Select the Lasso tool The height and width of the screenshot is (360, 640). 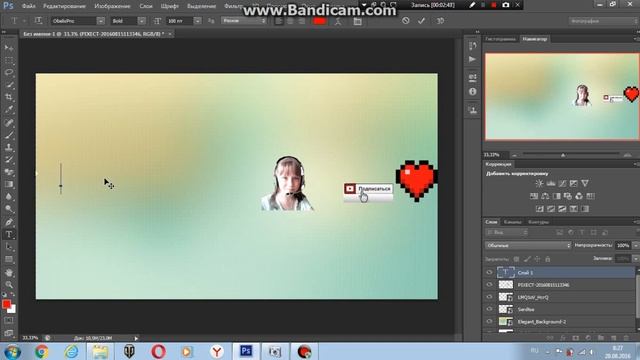pyautogui.click(x=9, y=73)
